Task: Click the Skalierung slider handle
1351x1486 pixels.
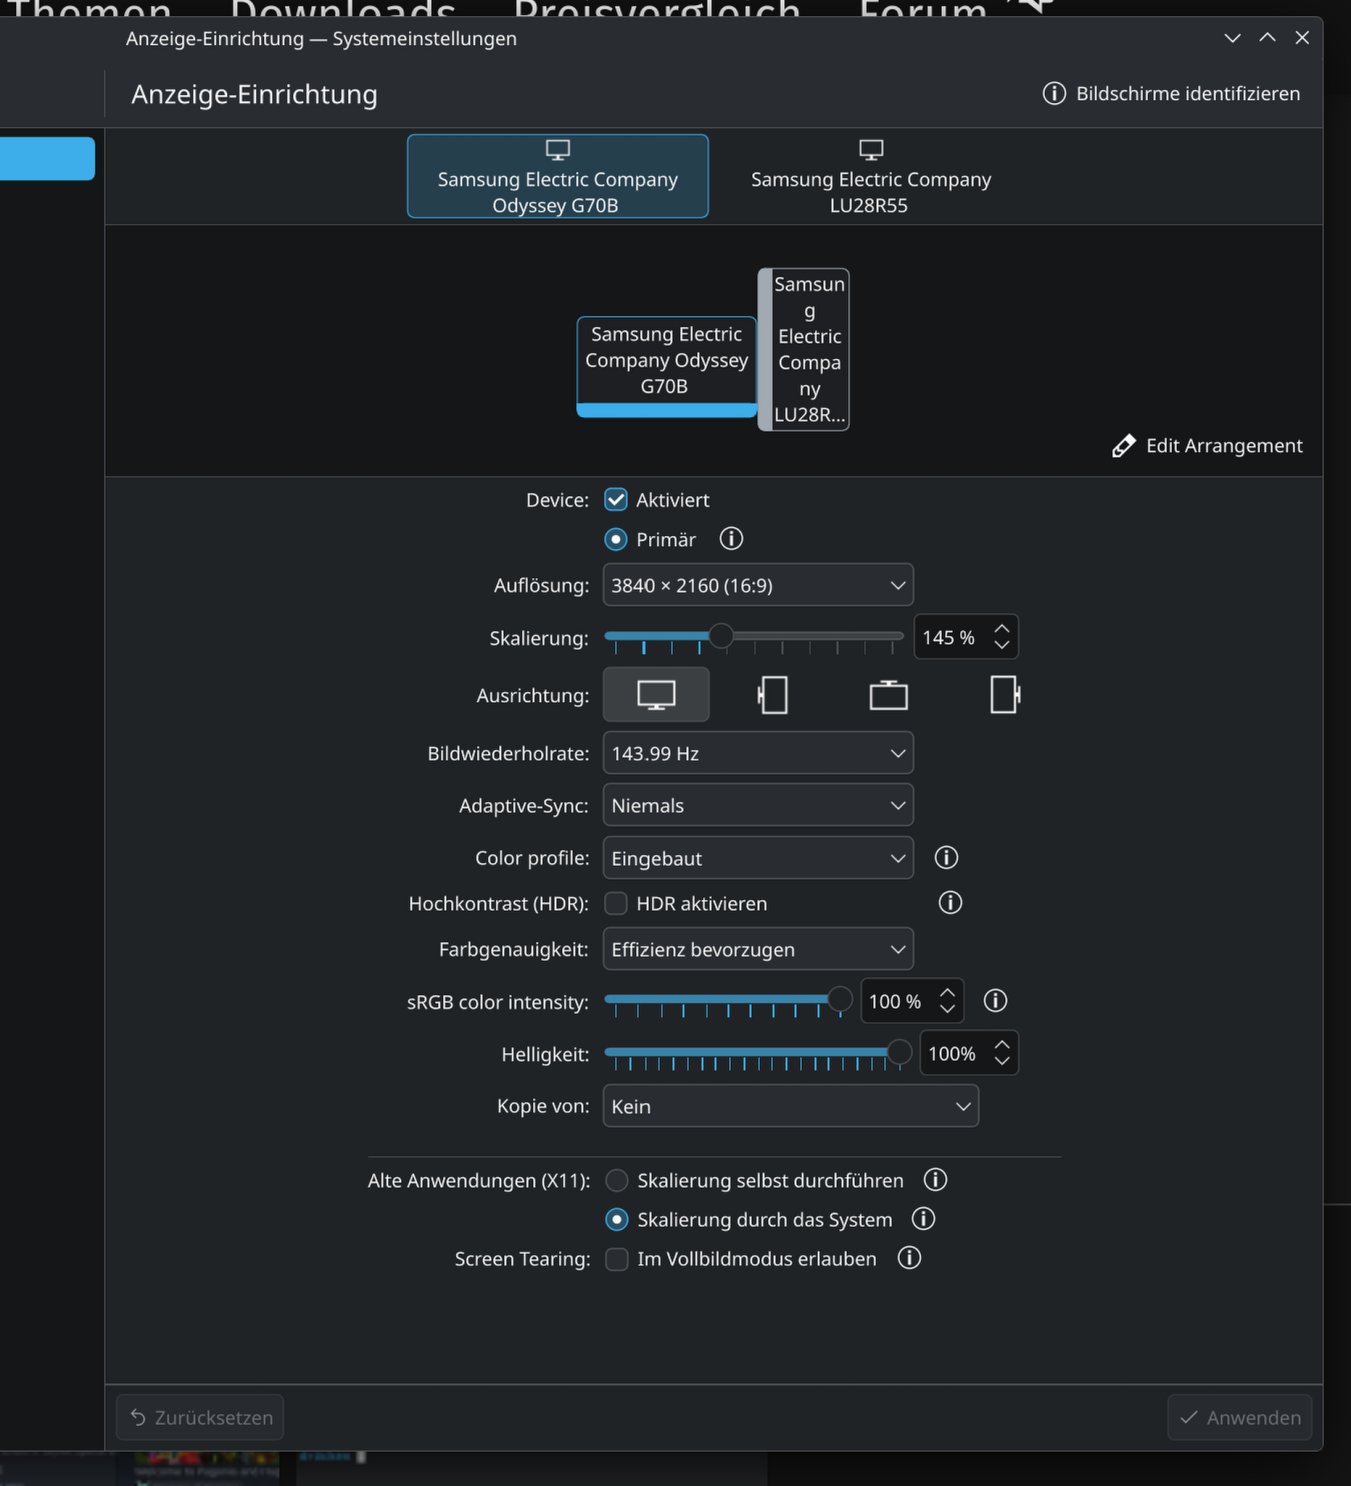Action: tap(720, 636)
